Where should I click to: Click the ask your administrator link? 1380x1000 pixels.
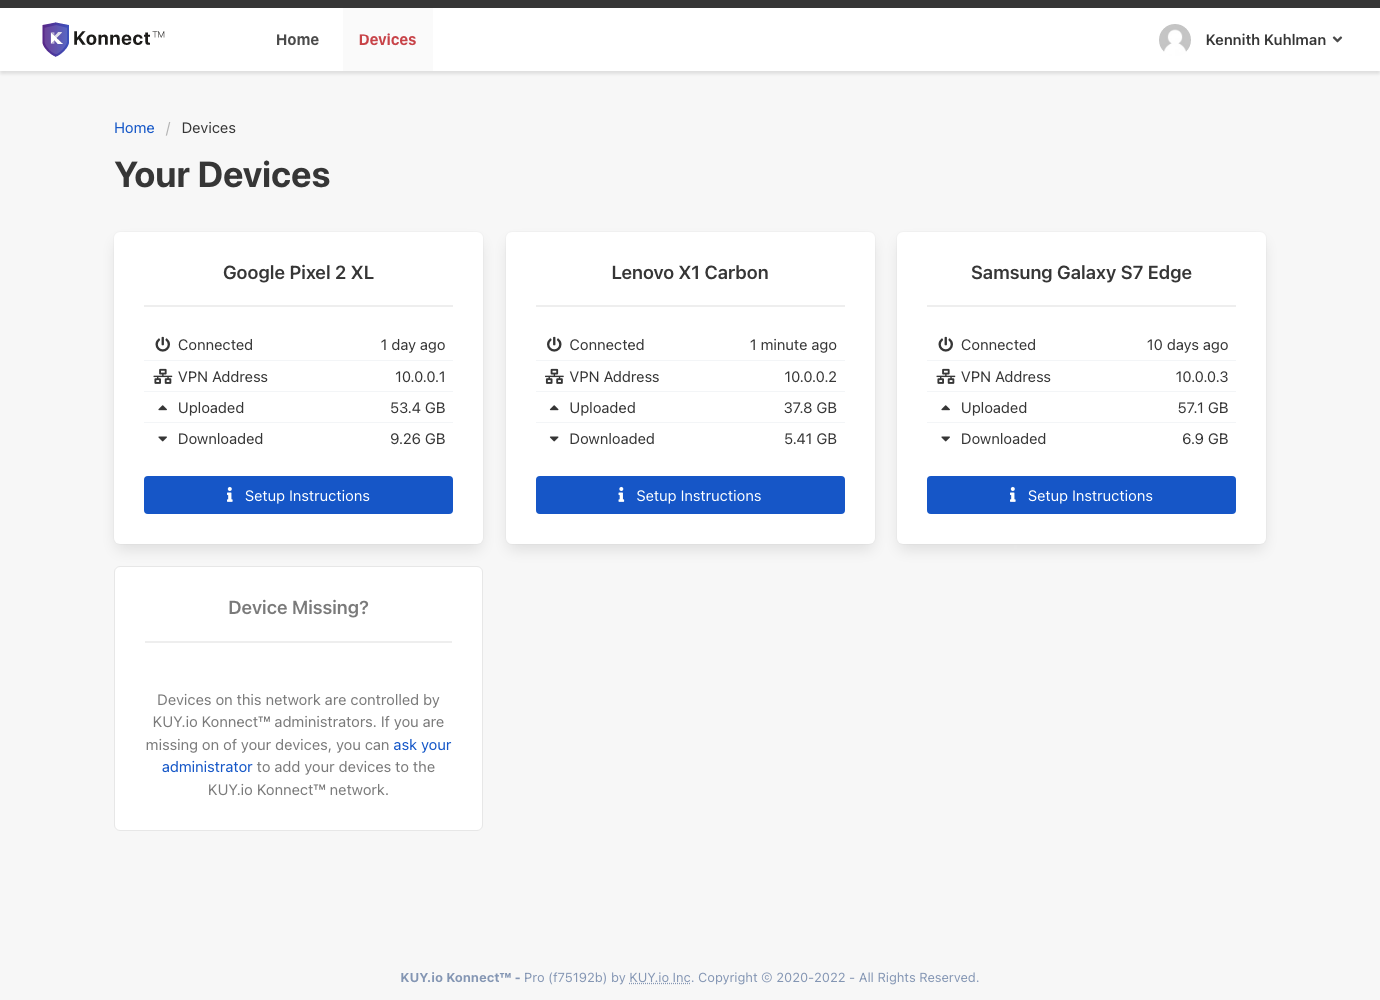[x=421, y=744]
